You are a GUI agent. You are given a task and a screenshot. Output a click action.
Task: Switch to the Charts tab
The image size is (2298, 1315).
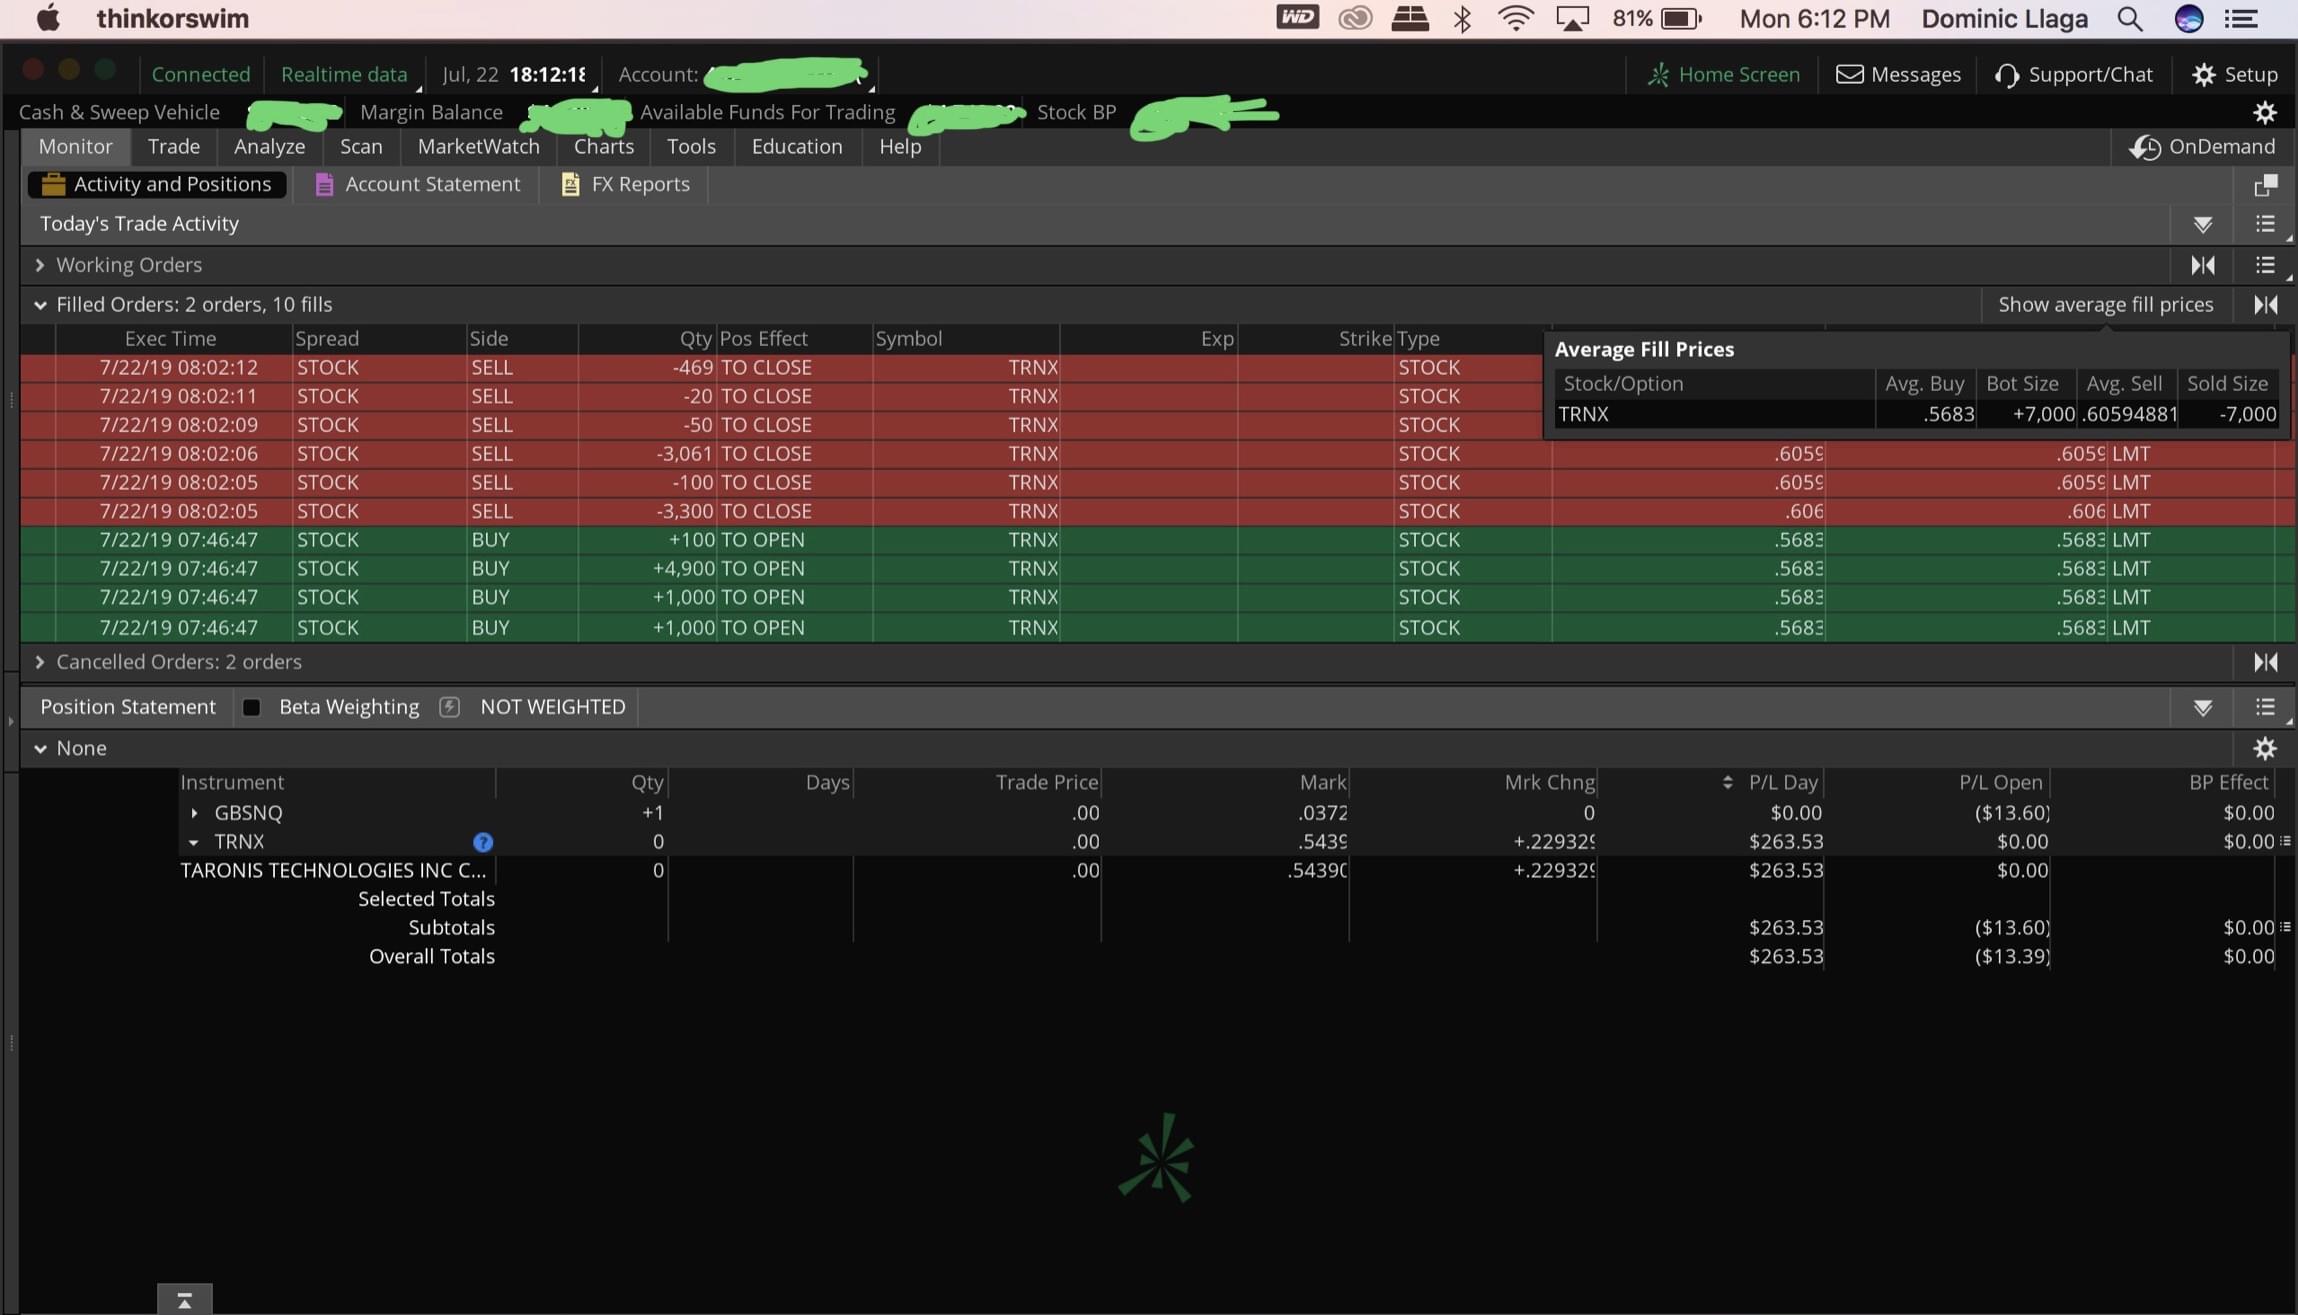(603, 147)
